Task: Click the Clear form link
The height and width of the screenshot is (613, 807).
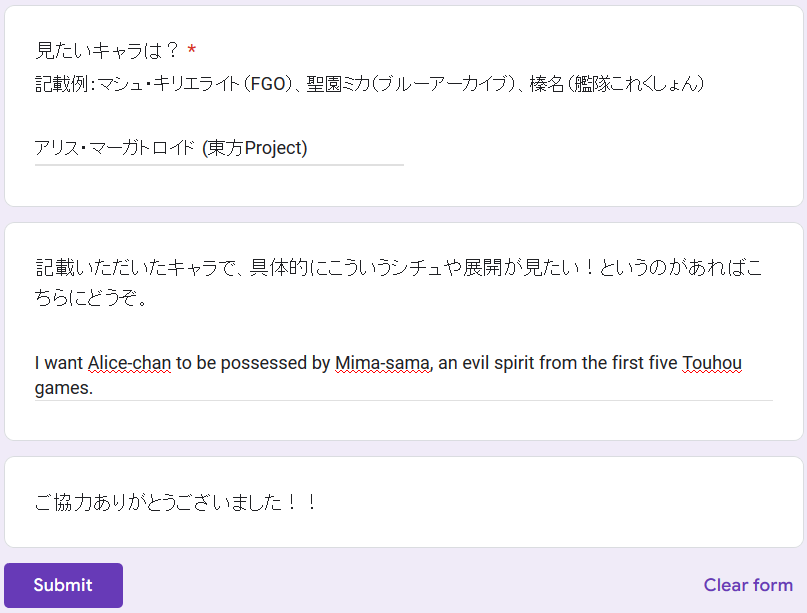Action: pyautogui.click(x=747, y=585)
